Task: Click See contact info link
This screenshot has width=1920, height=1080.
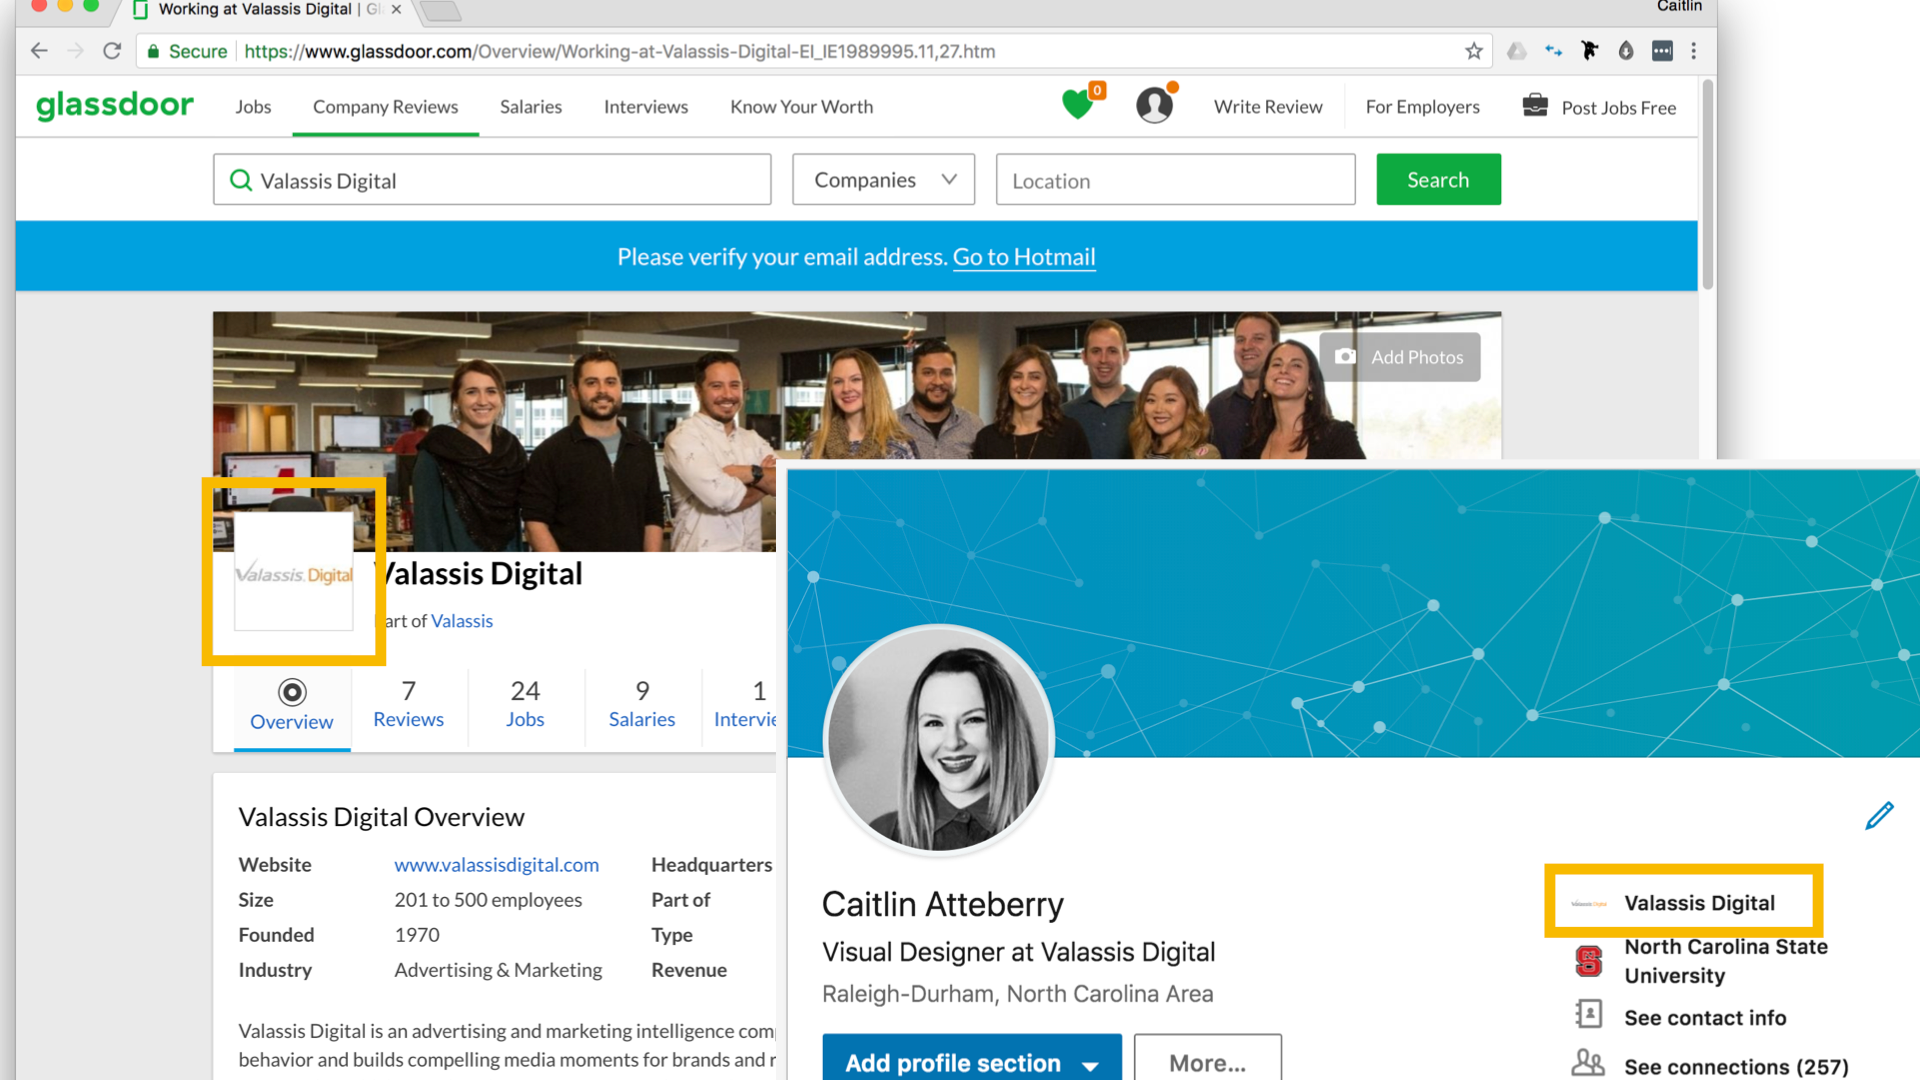Action: click(x=1705, y=1017)
